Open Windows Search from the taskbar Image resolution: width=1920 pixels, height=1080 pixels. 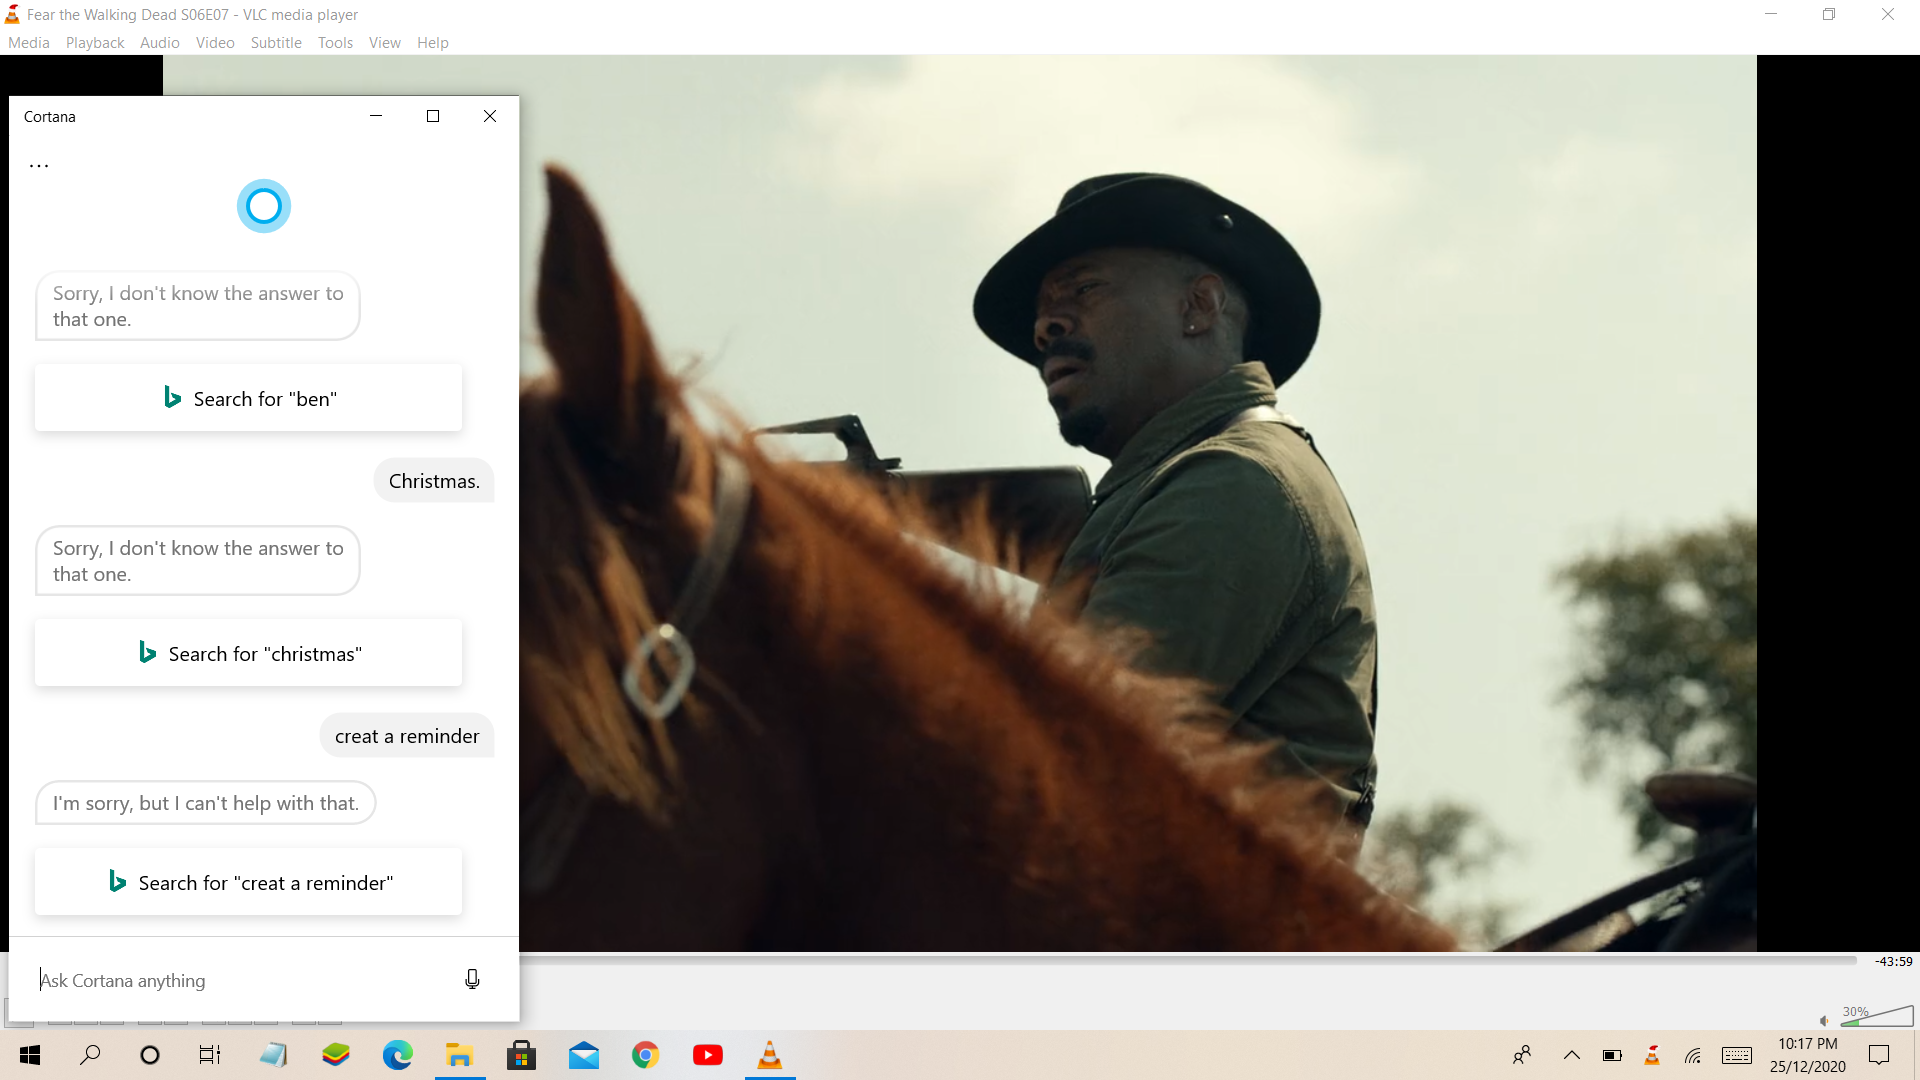(x=90, y=1055)
